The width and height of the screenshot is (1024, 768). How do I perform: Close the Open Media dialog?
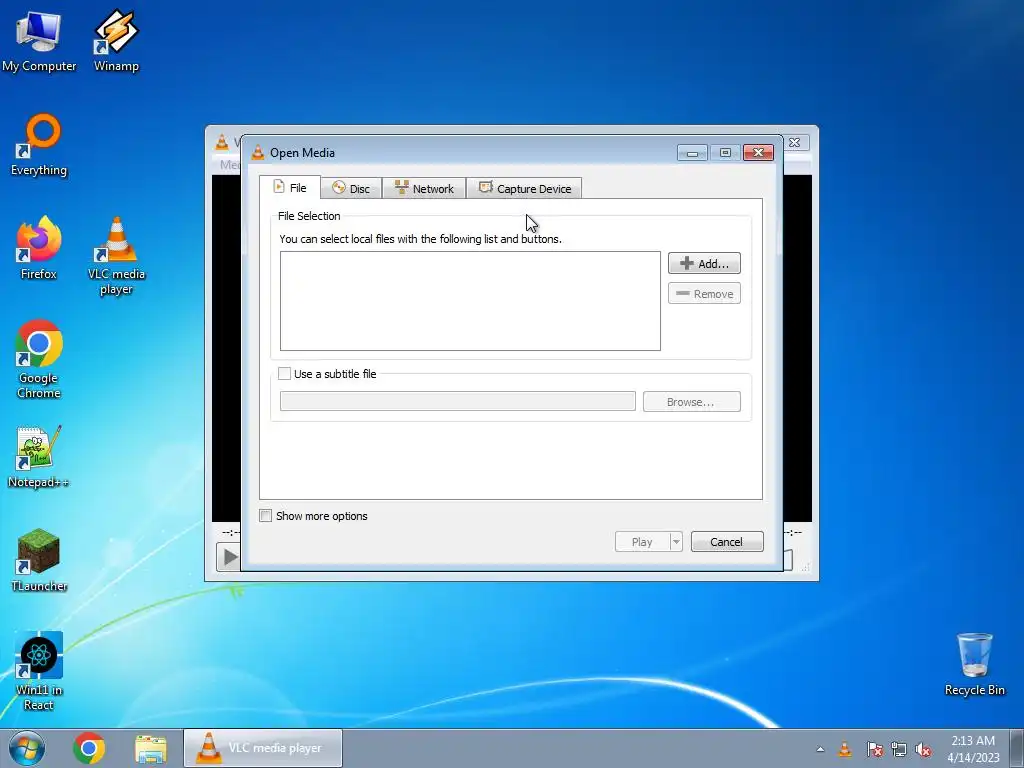758,153
